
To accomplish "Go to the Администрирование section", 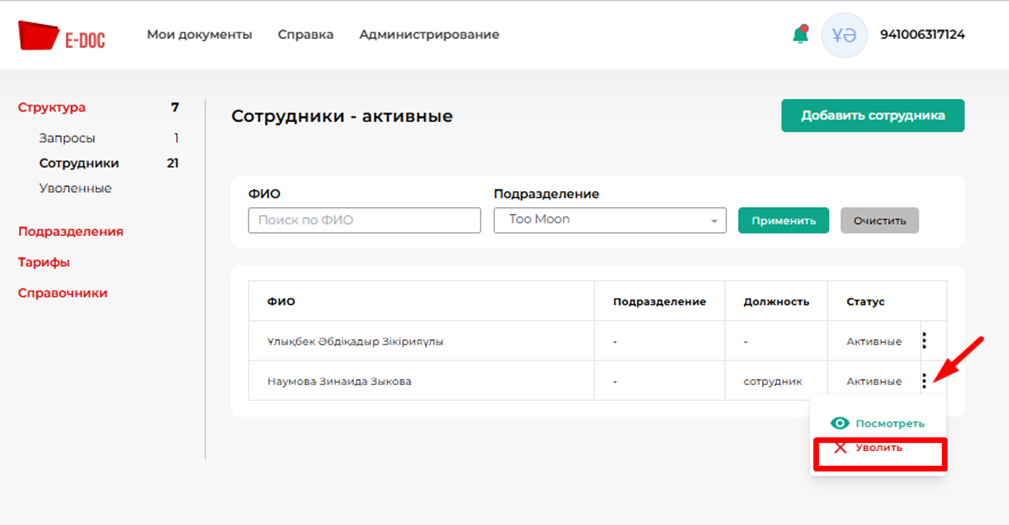I will [x=429, y=35].
